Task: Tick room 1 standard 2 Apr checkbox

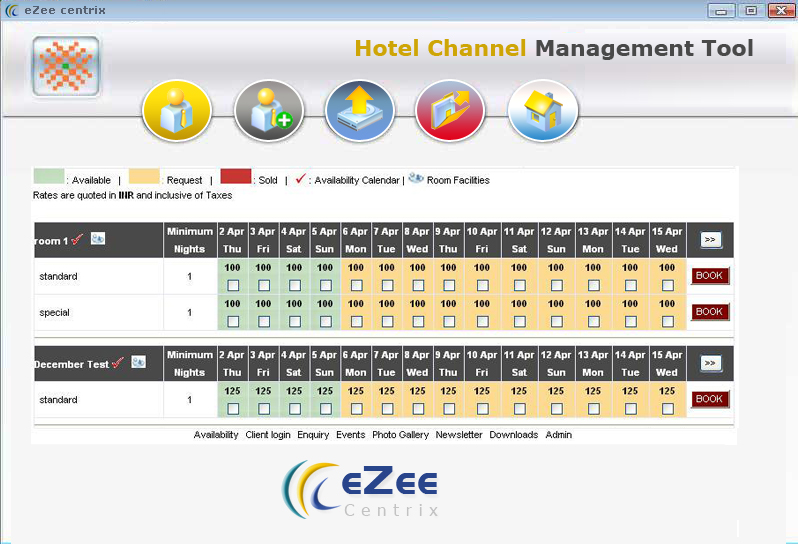Action: click(233, 285)
